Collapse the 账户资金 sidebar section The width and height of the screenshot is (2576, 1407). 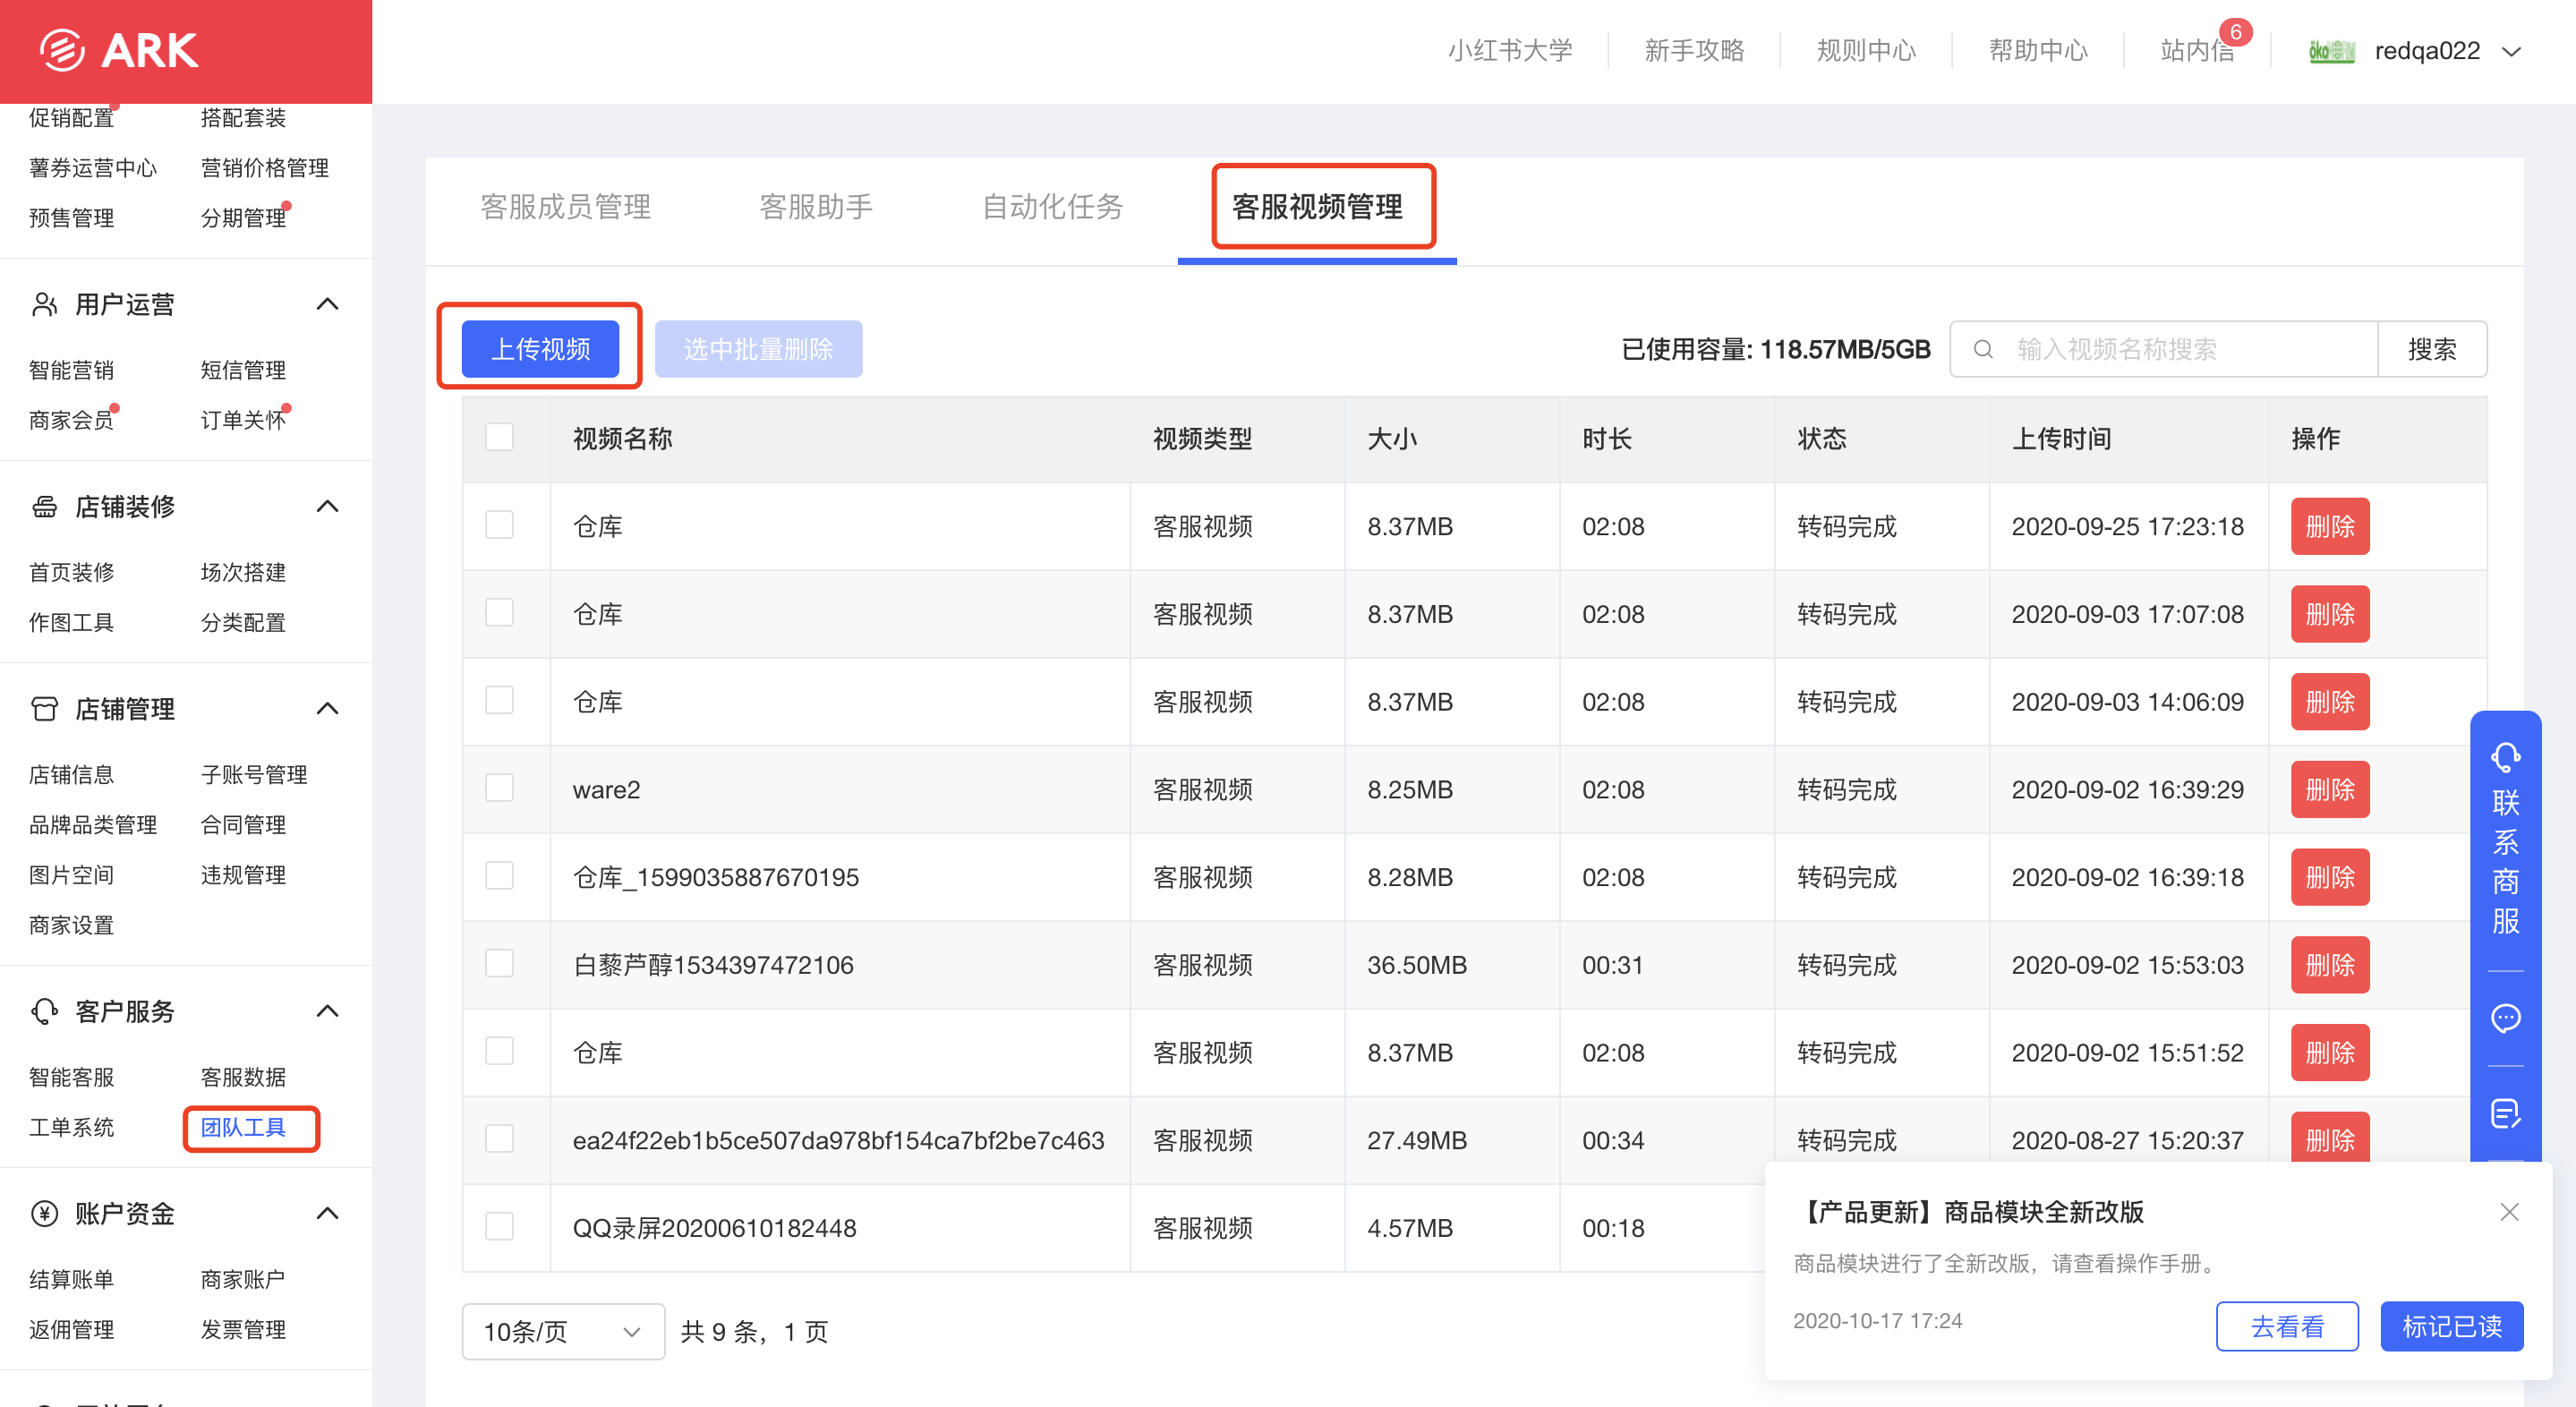(x=327, y=1213)
